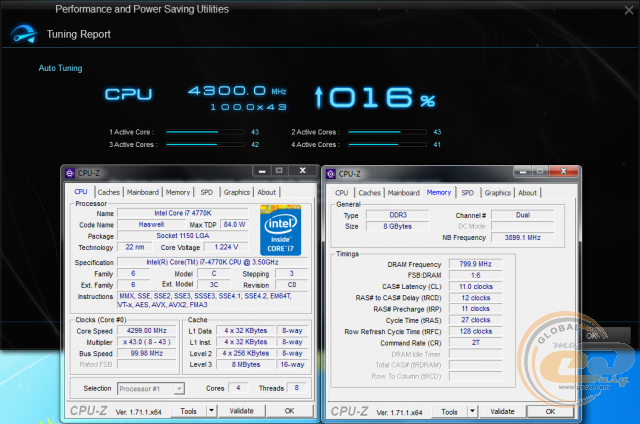Click the Cycle Time tRAS value 27 clocks
This screenshot has width=640, height=424.
point(476,320)
